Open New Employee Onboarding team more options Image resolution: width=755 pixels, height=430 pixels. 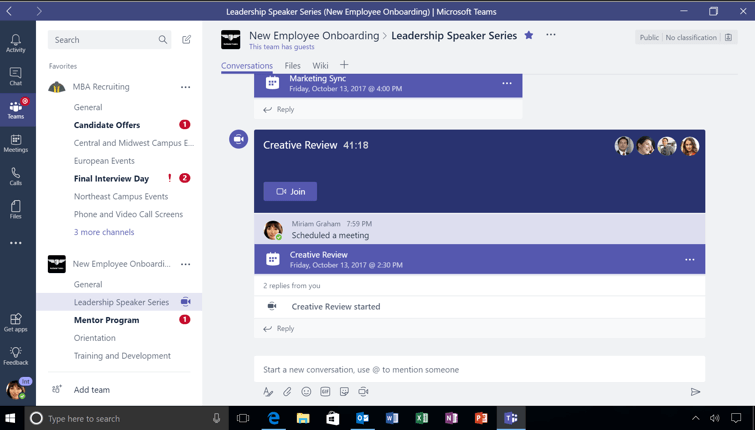[185, 264]
